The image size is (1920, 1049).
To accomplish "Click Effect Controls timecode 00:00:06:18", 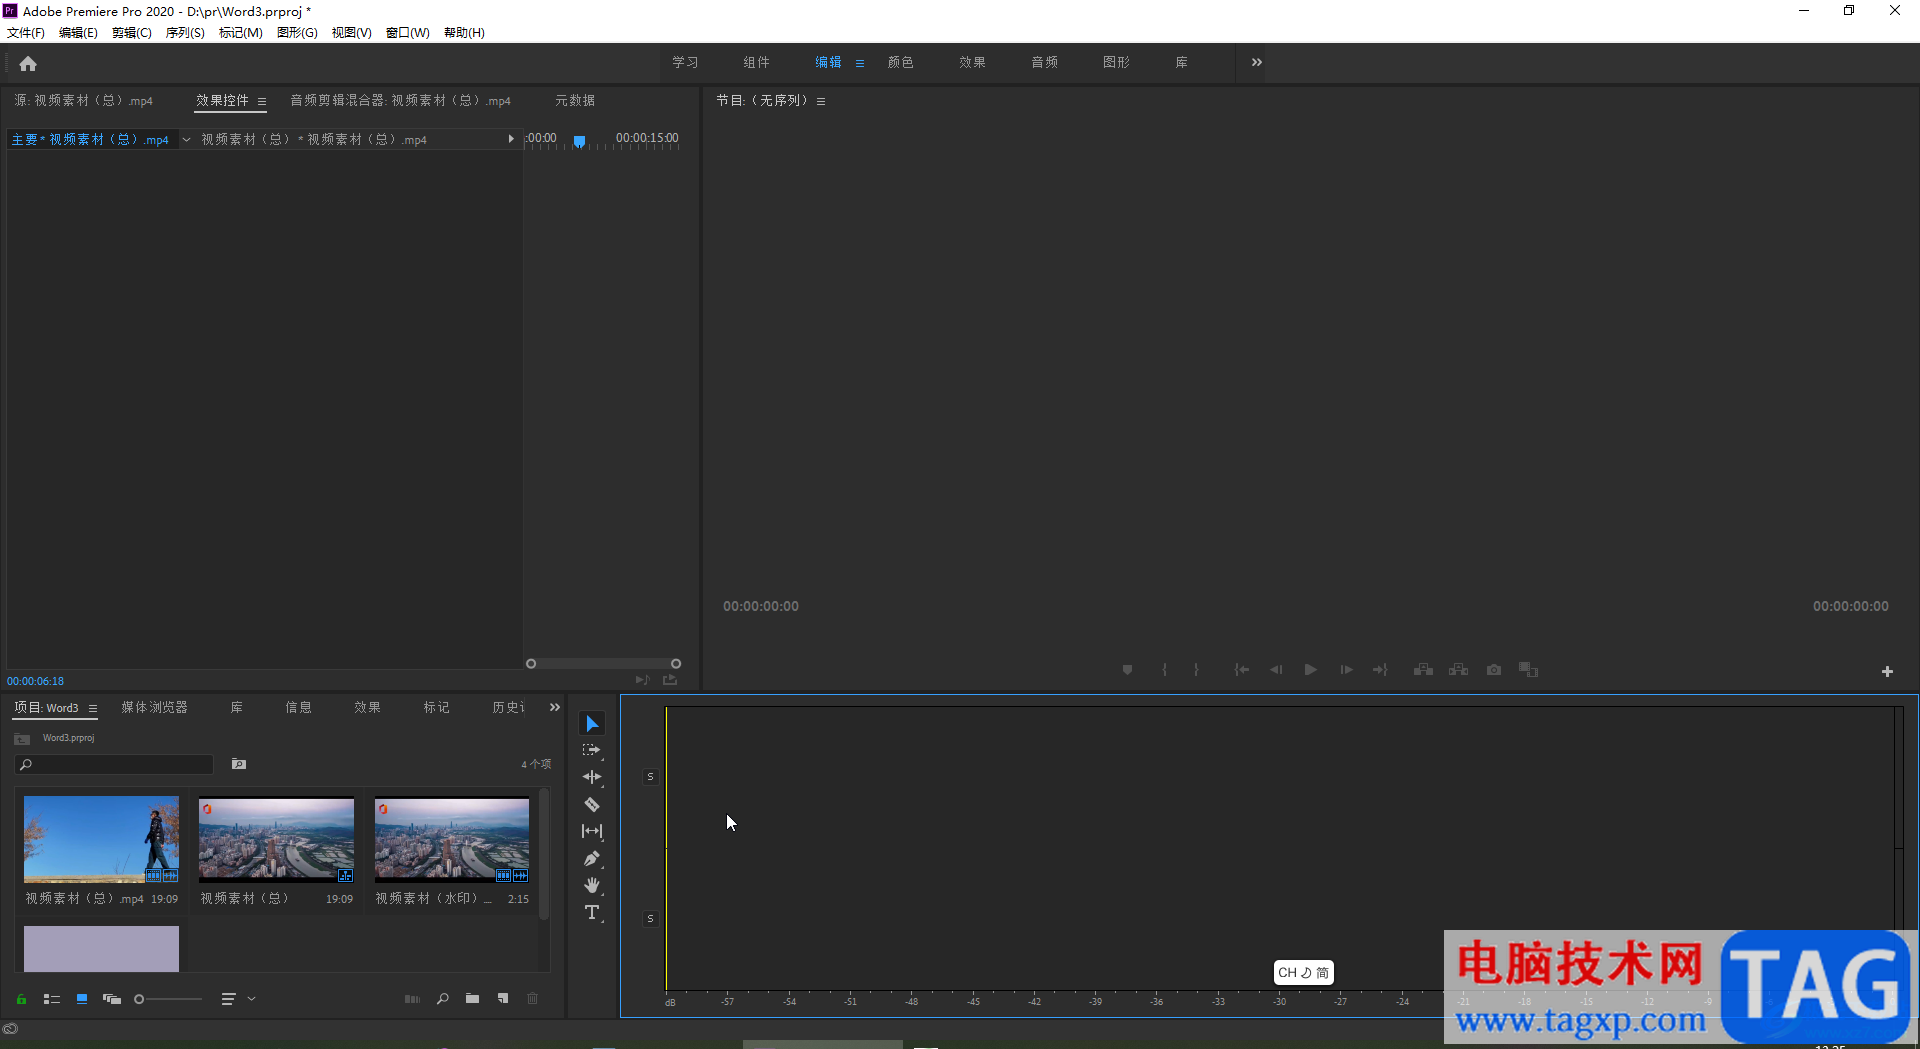I will click(x=36, y=681).
